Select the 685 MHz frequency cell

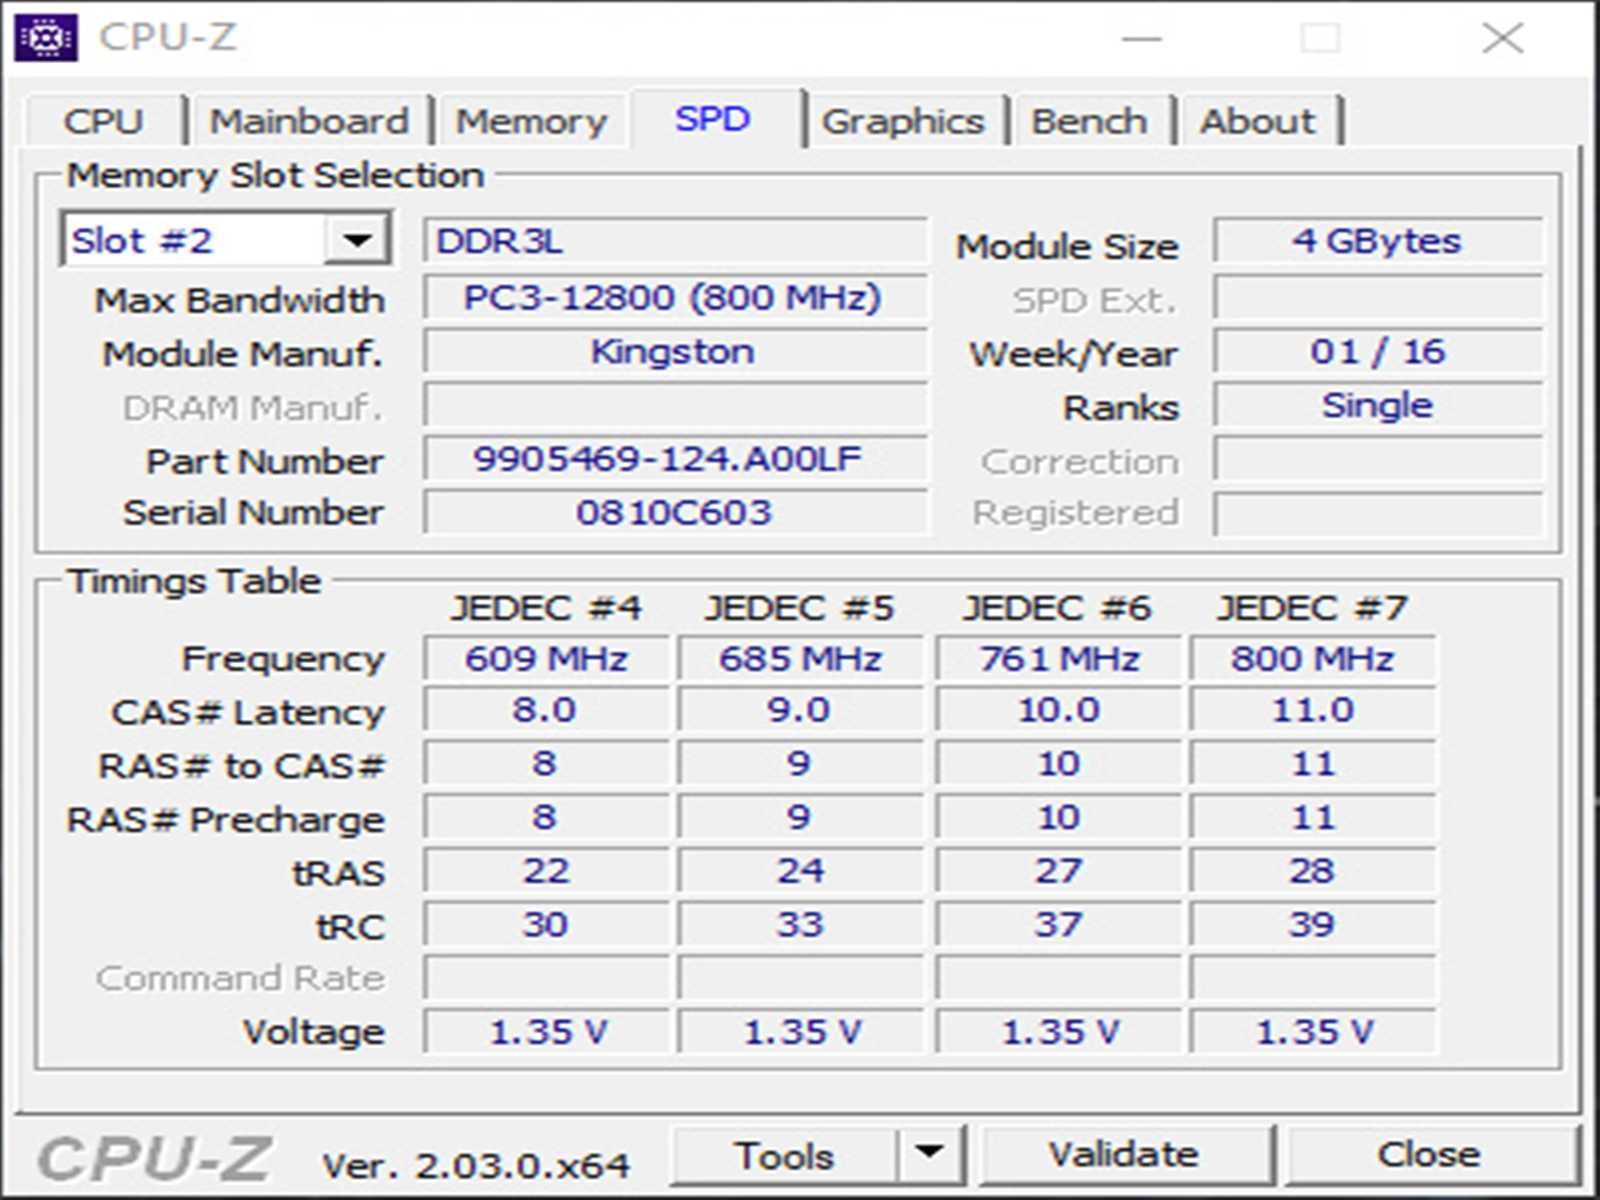click(x=800, y=658)
